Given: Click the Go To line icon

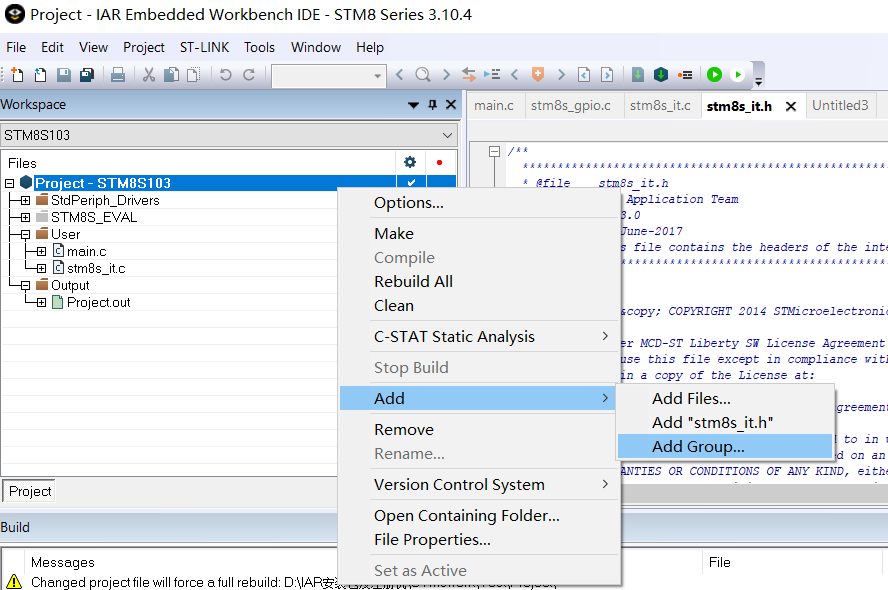Looking at the screenshot, I should coord(492,75).
